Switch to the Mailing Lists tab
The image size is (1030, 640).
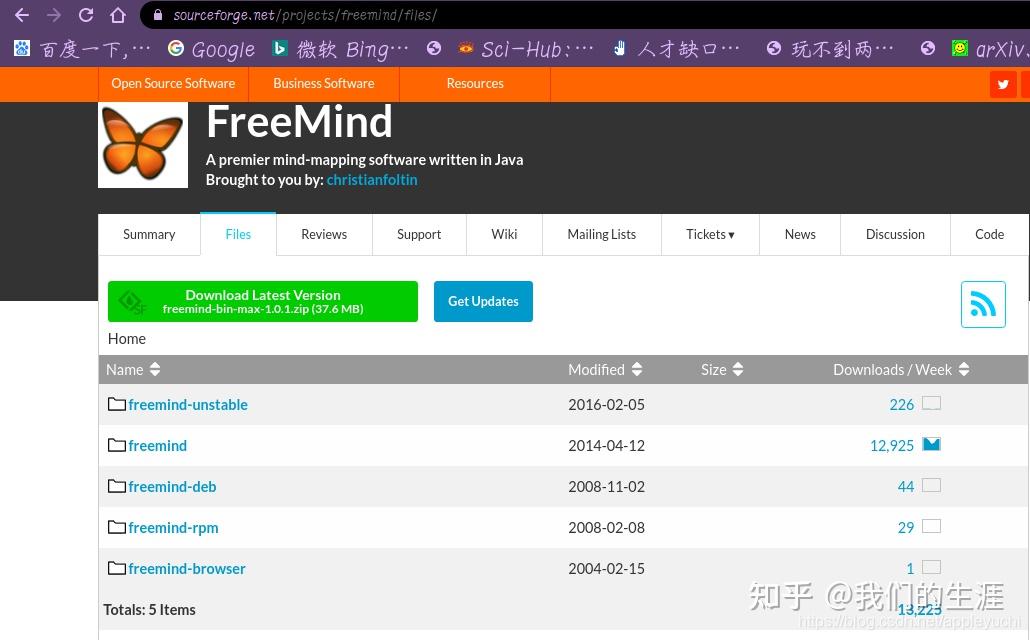pos(602,235)
